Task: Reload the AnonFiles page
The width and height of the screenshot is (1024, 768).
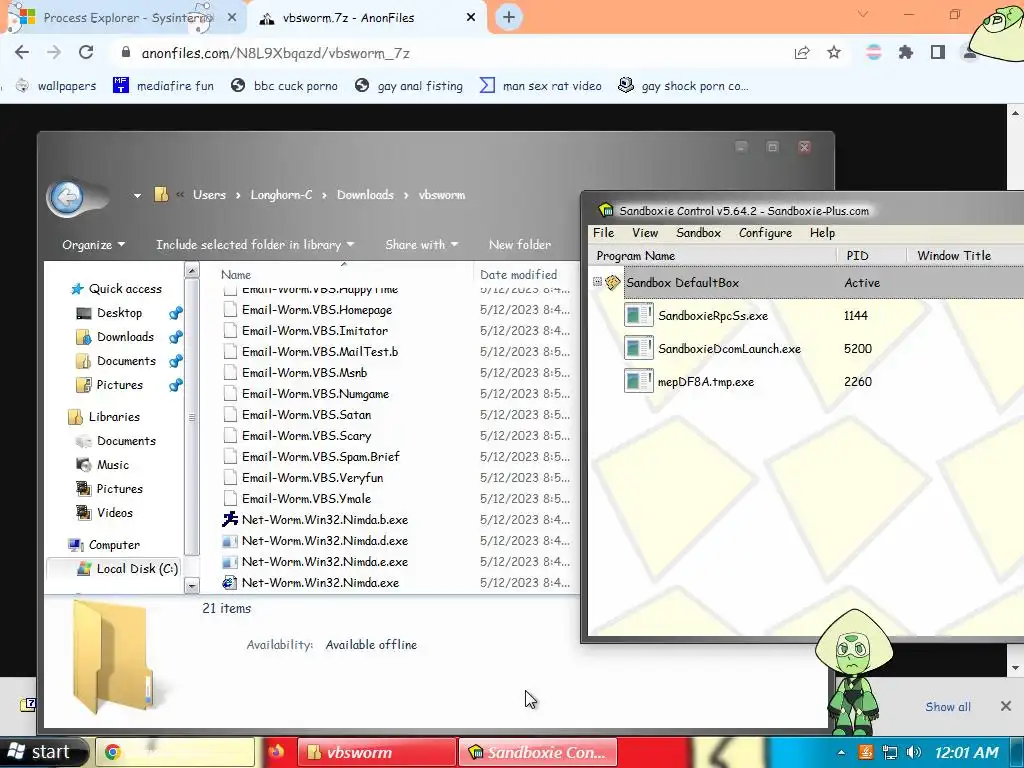Action: pos(86,53)
